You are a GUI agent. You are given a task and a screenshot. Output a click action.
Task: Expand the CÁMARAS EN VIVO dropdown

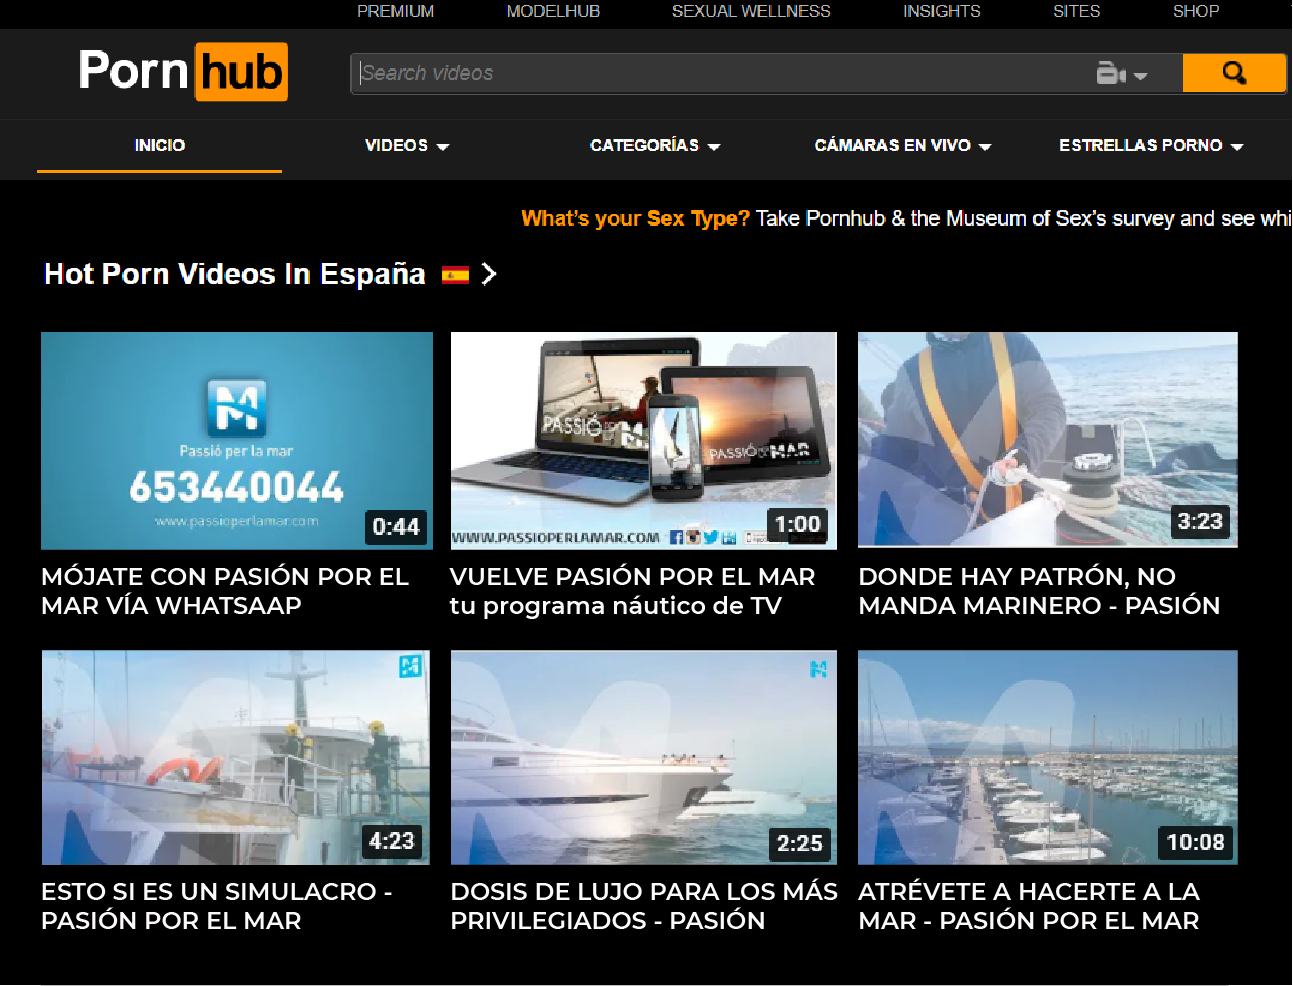tap(903, 146)
